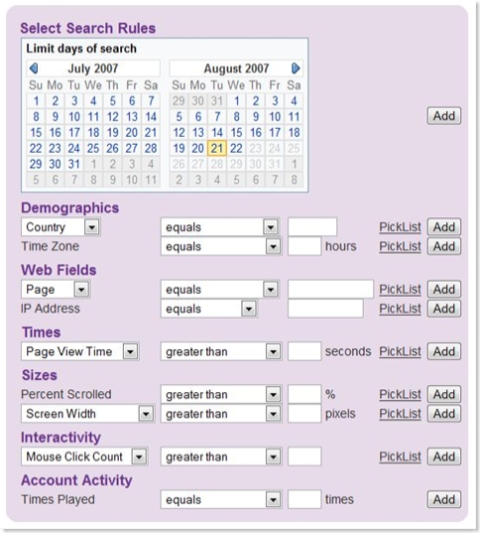The width and height of the screenshot is (480, 533).
Task: Go to previous month using left arrow
Action: tap(34, 68)
